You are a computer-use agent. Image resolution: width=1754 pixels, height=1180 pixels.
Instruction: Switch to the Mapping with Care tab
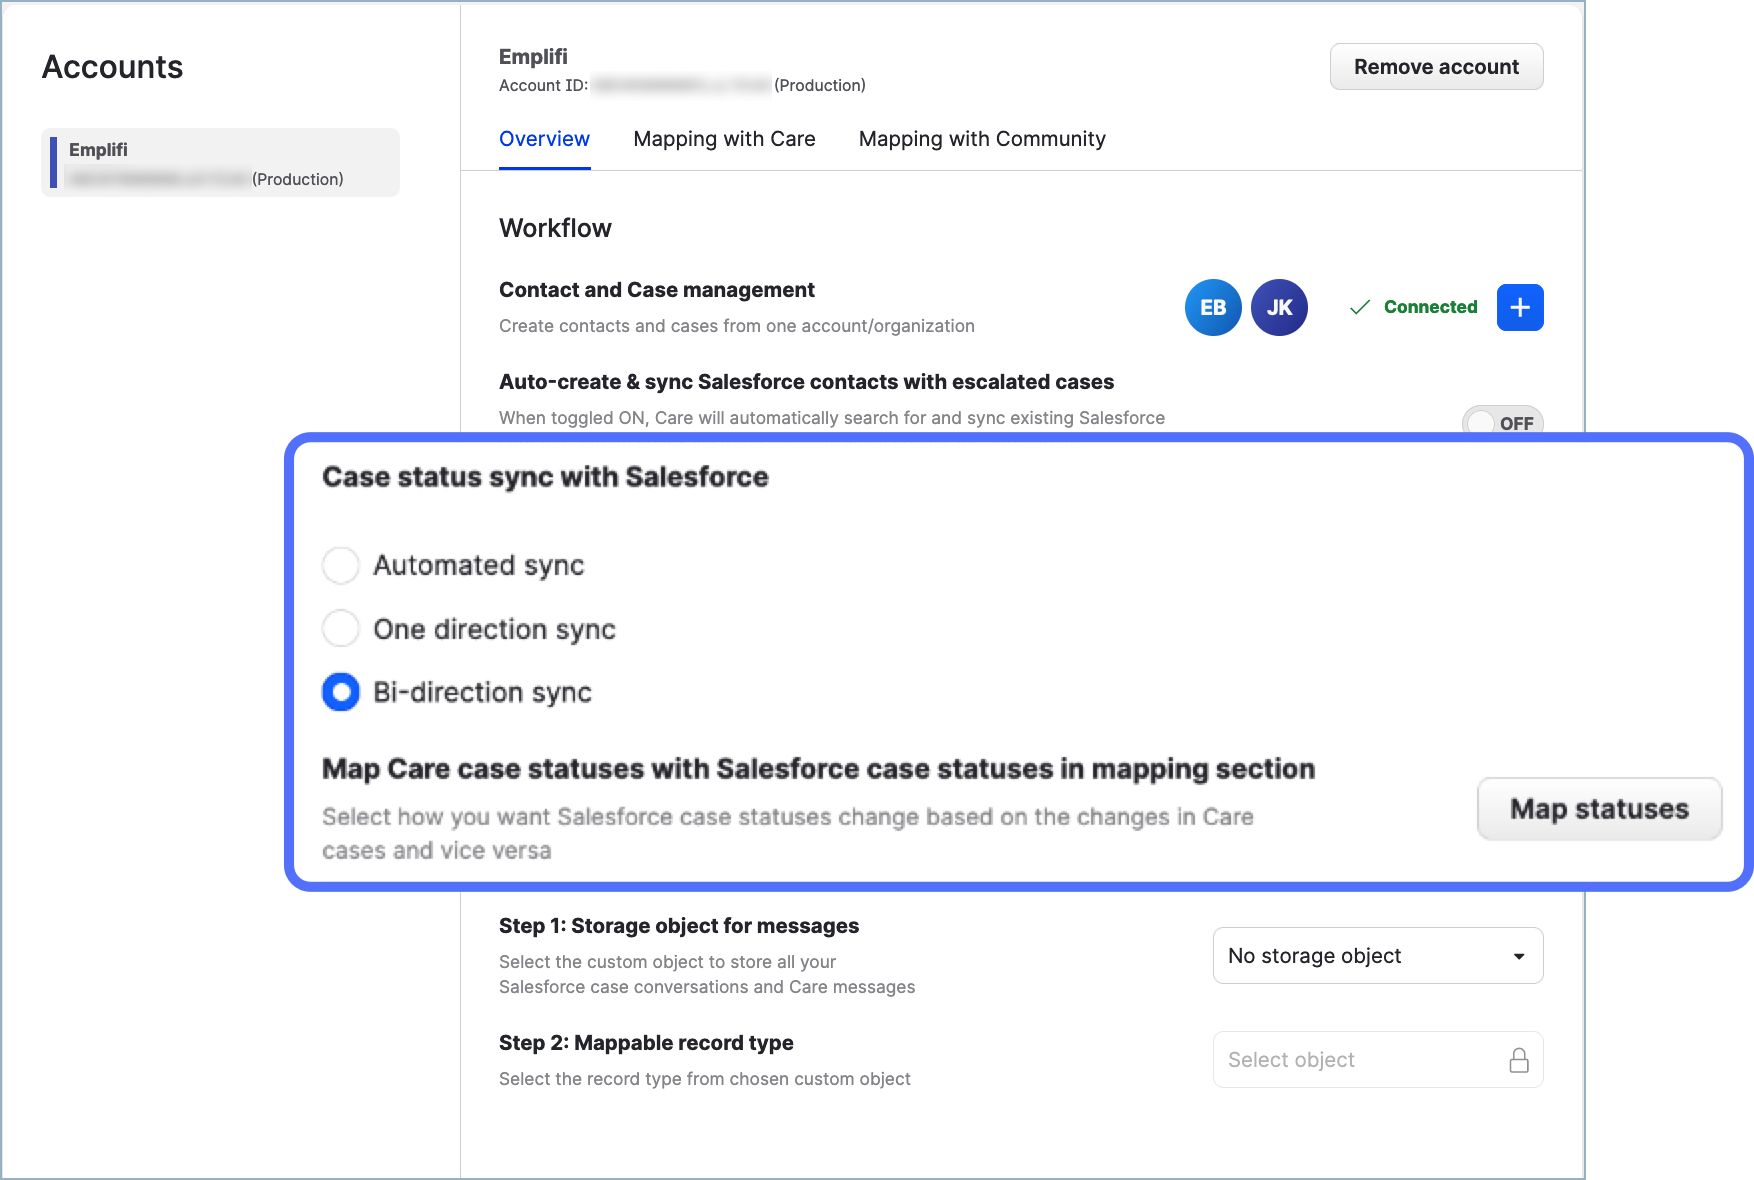tap(724, 139)
